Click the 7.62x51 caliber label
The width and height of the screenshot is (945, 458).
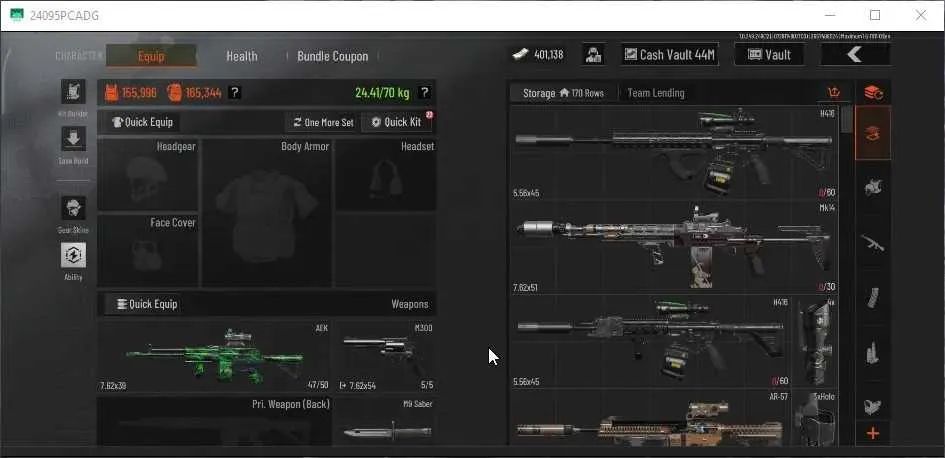[526, 287]
